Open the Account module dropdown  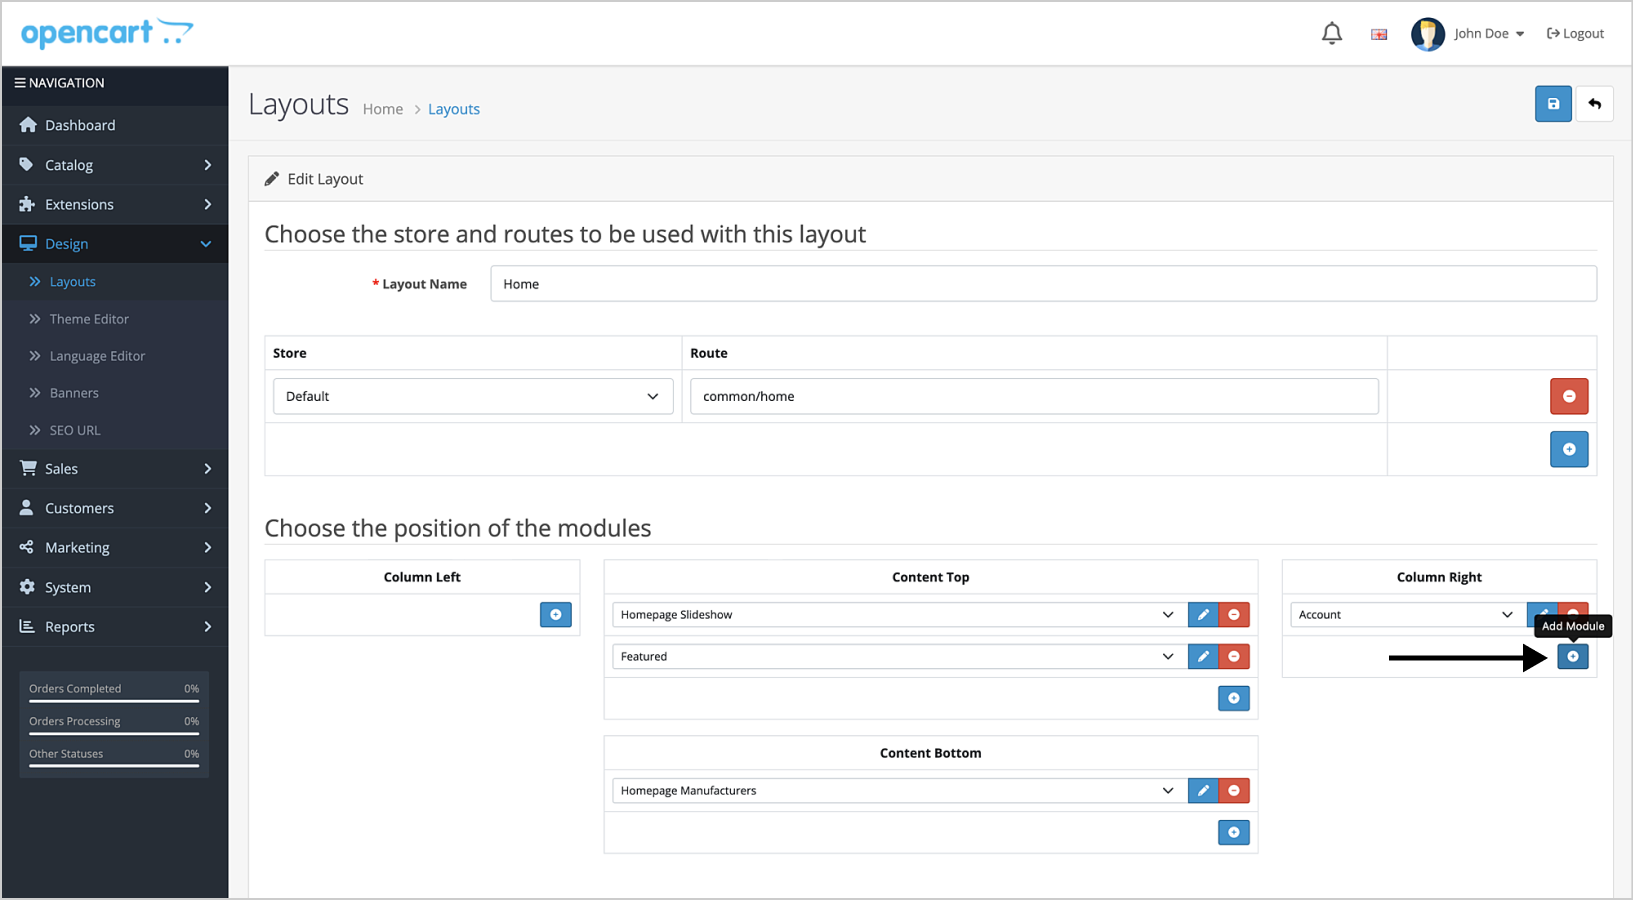[1405, 615]
